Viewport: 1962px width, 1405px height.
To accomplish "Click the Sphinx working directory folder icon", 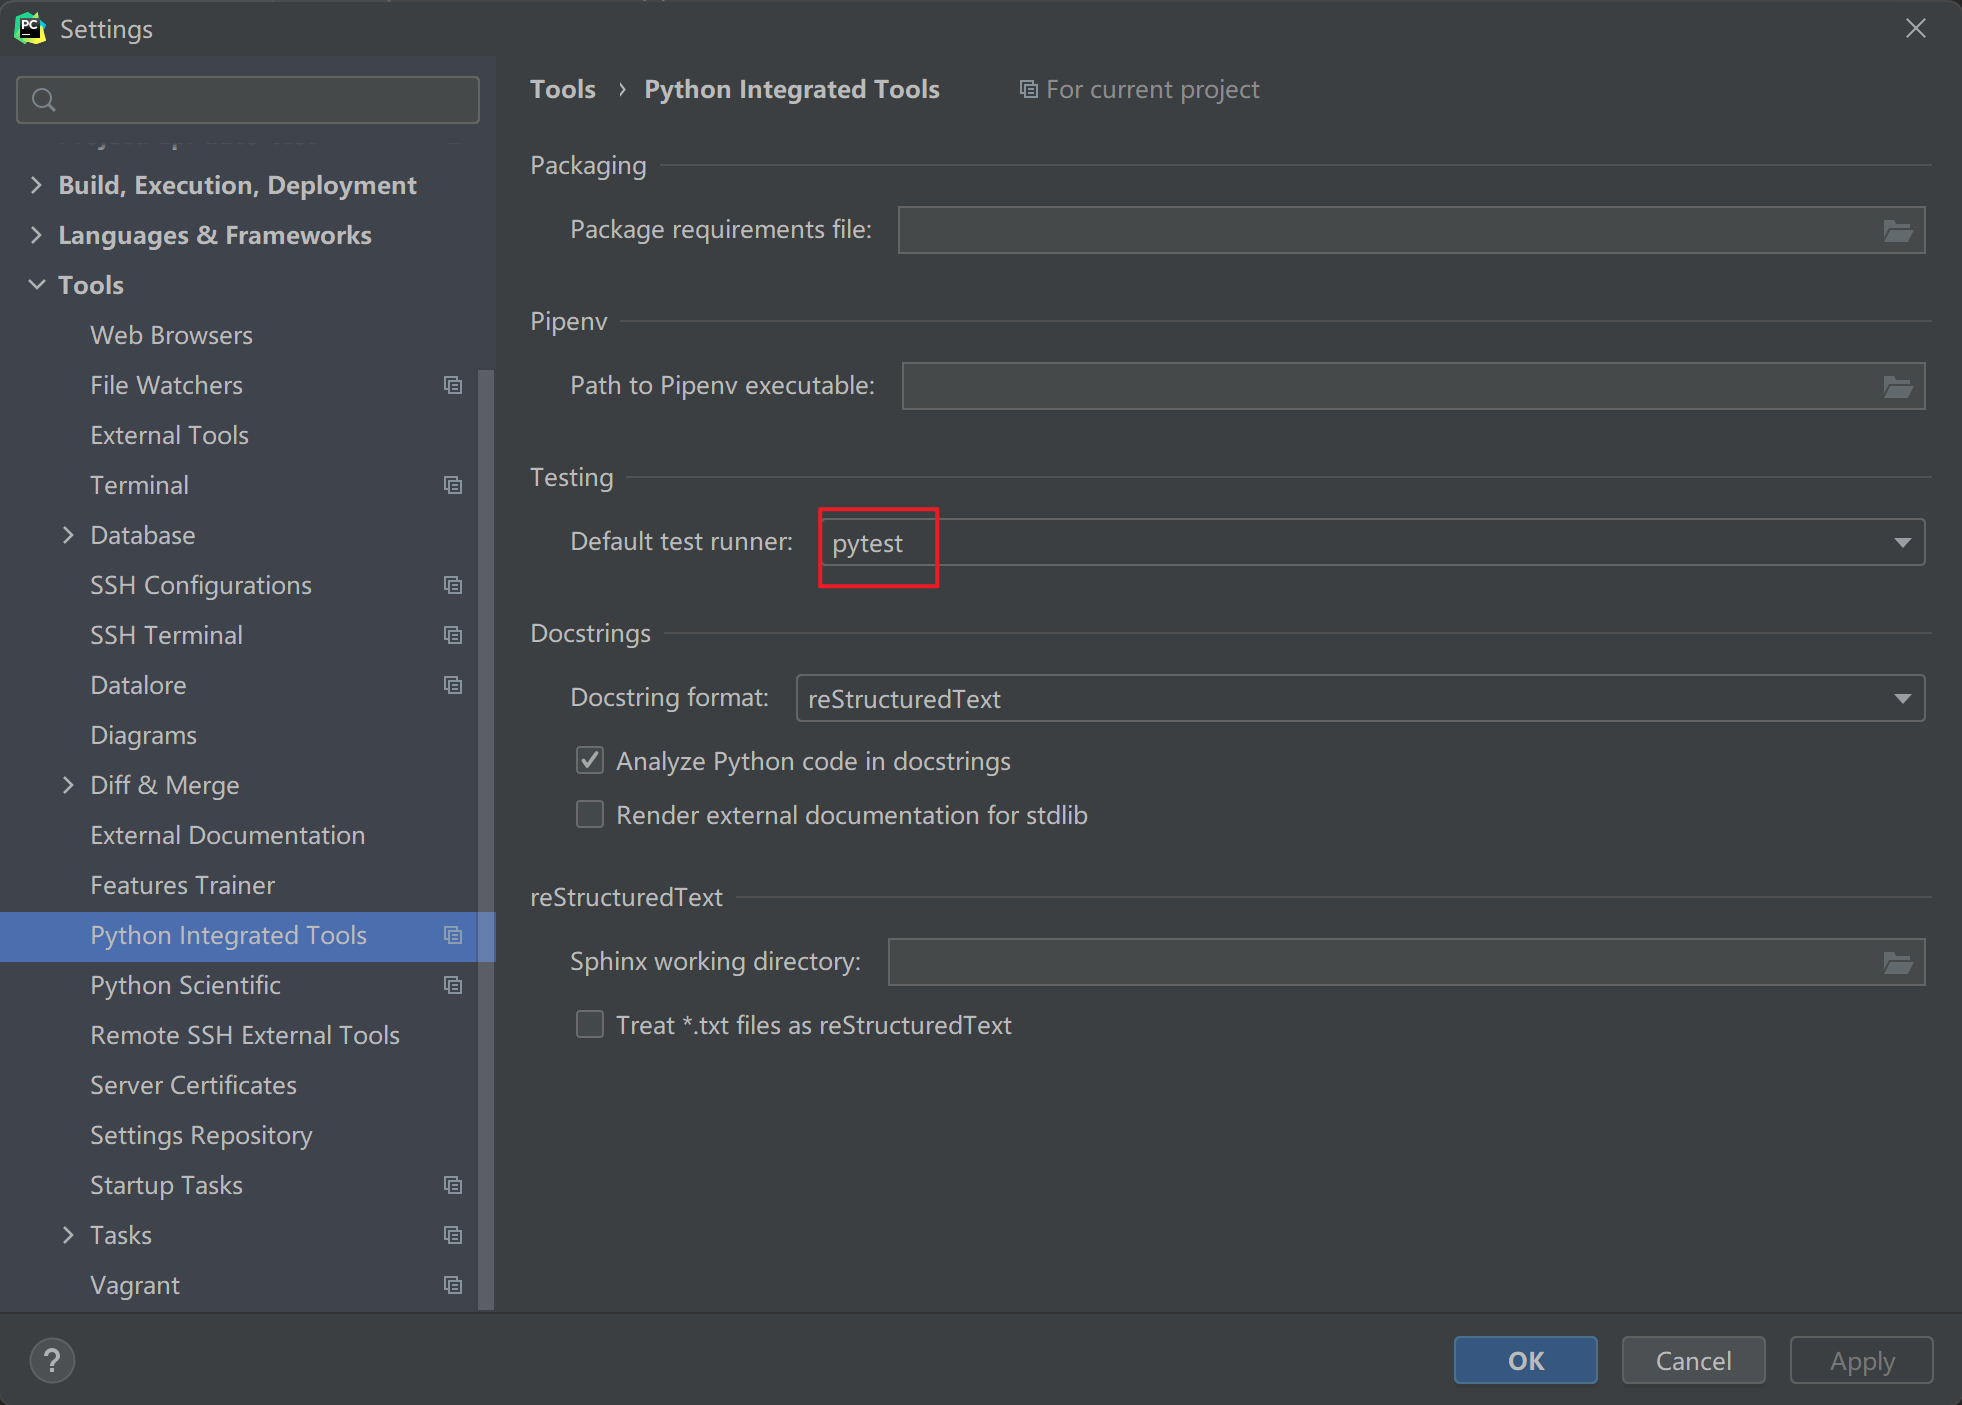I will (1897, 963).
